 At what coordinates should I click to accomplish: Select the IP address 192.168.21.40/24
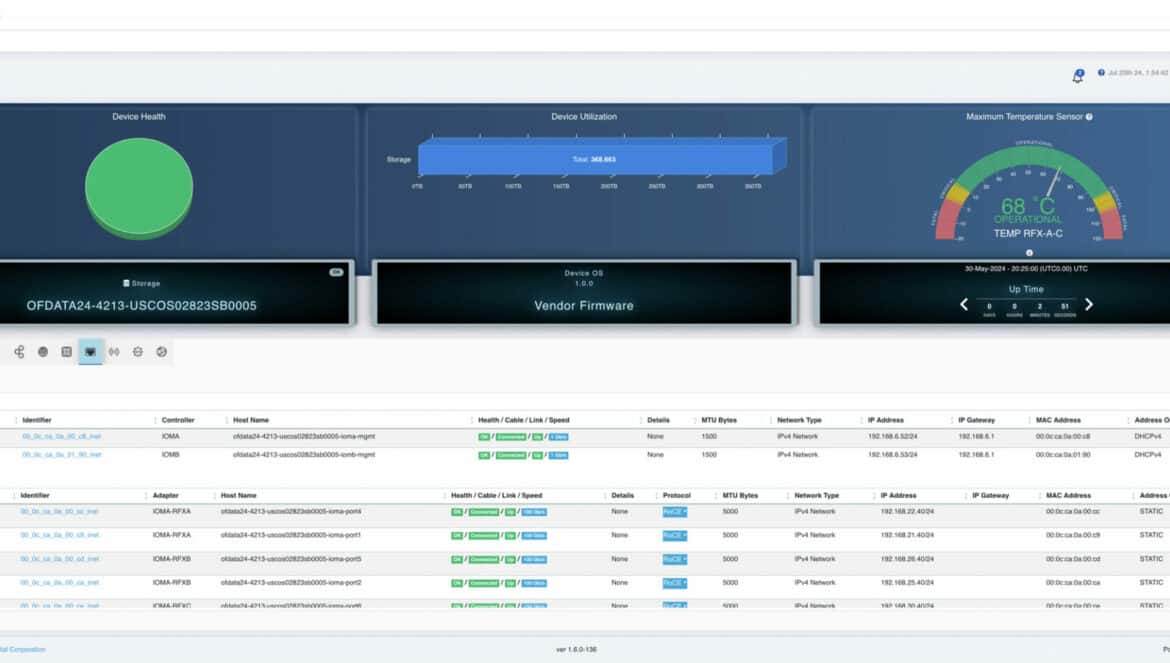907,535
